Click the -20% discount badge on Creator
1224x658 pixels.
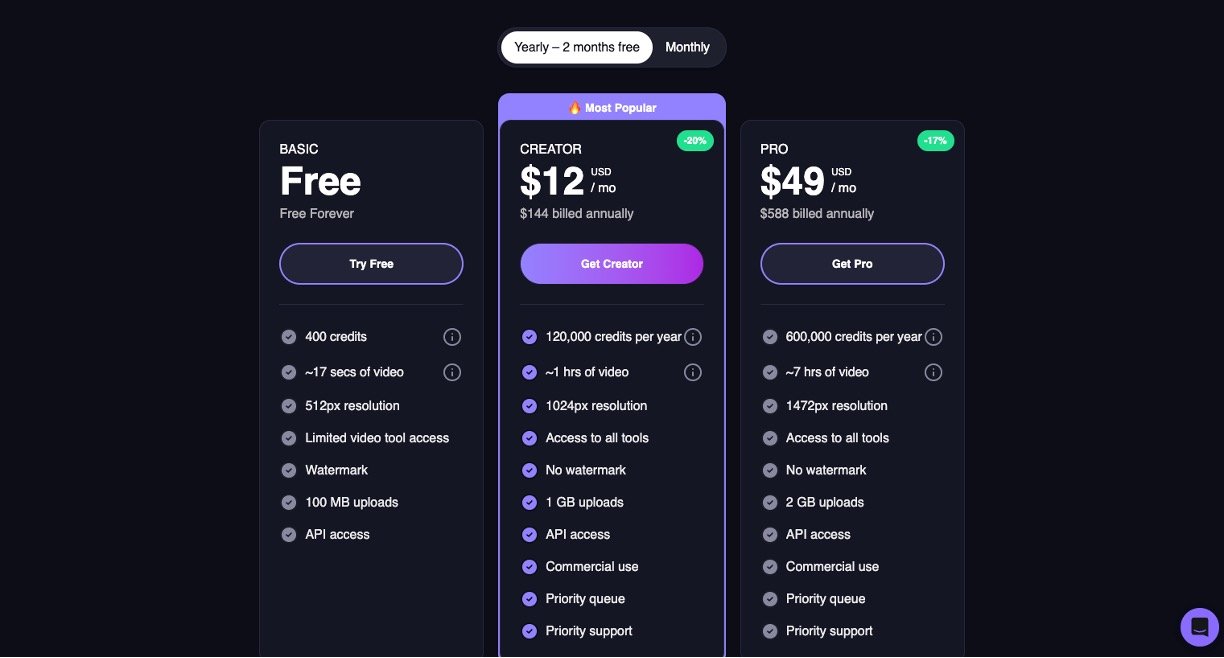tap(695, 141)
